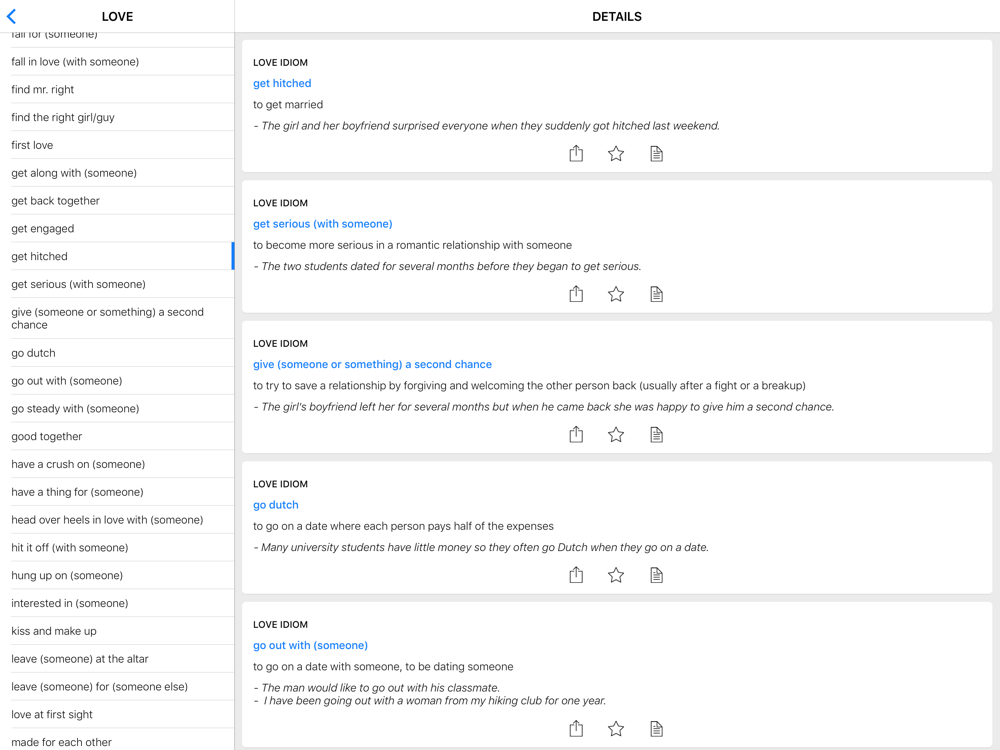Open 'head over heels in love with (someone)'

107,520
